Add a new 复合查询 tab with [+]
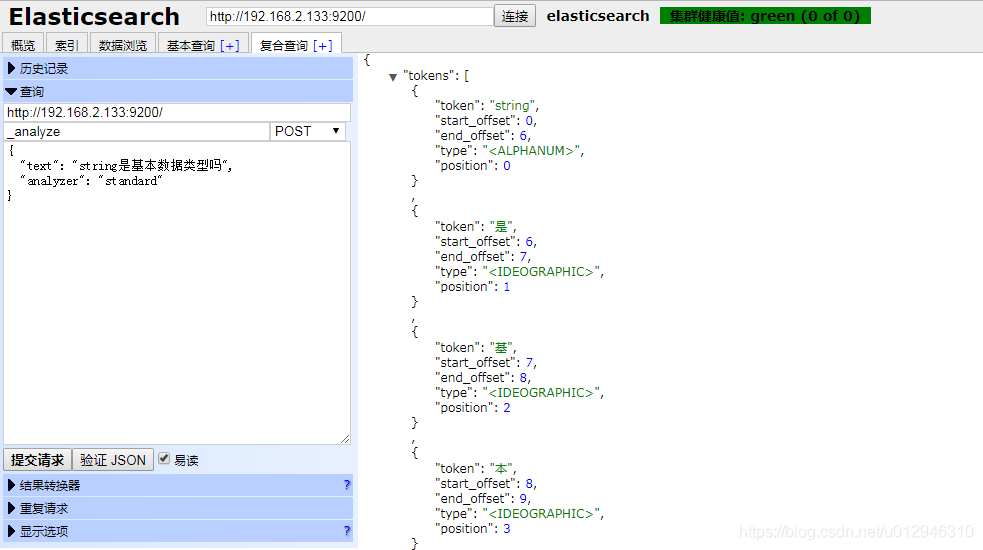This screenshot has height=550, width=983. pos(323,46)
